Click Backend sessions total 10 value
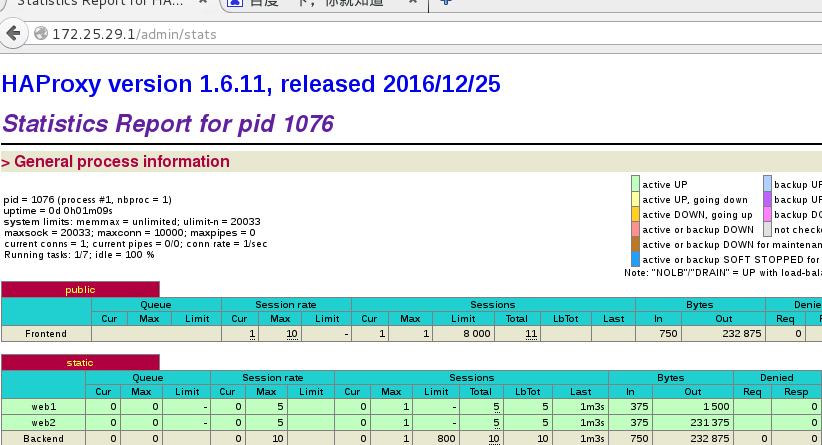Viewport: 822px width, 445px height. click(x=494, y=438)
